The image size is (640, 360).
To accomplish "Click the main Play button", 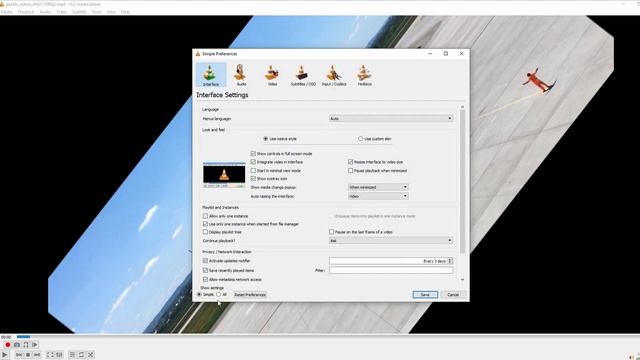I will [x=5, y=355].
